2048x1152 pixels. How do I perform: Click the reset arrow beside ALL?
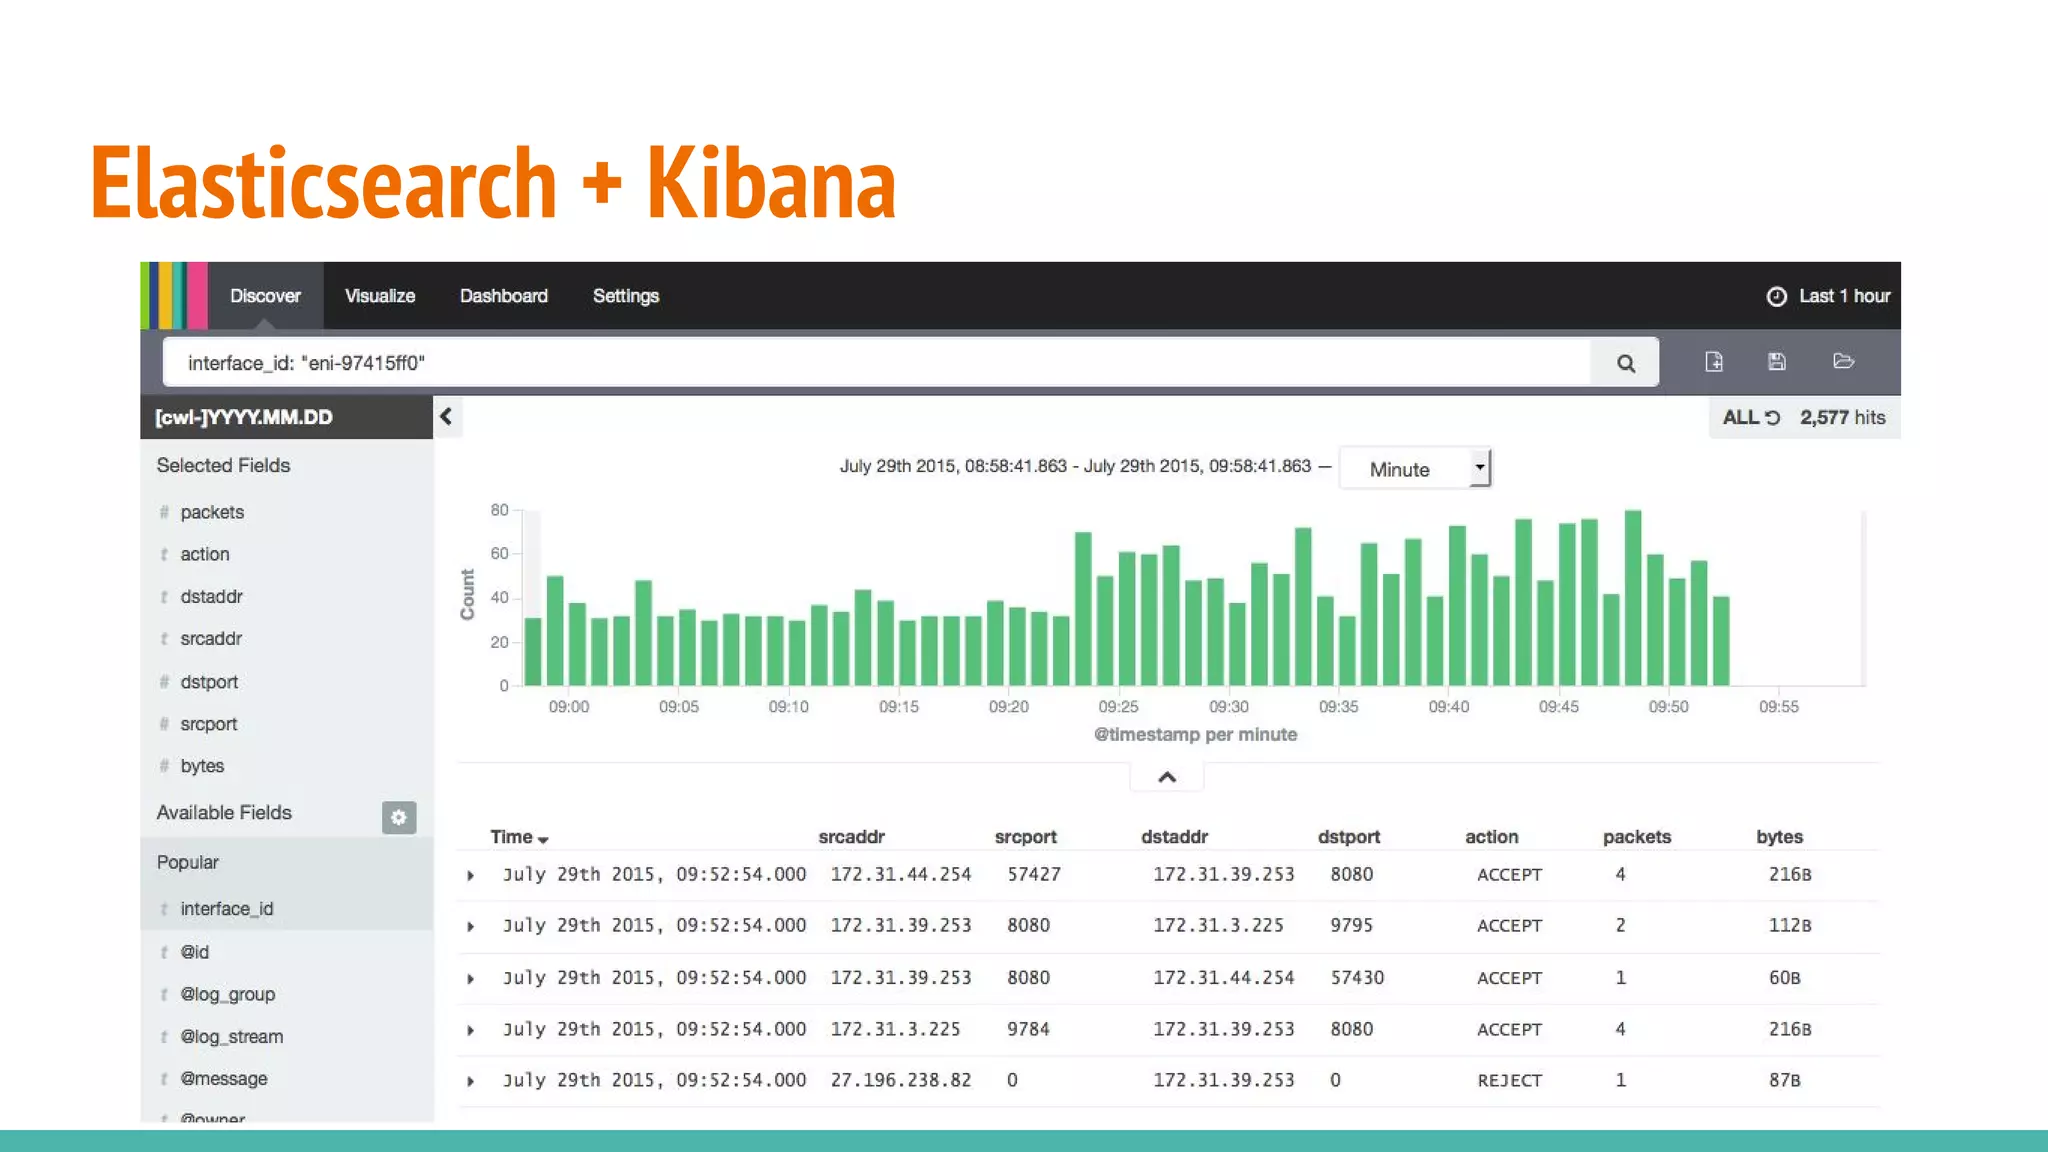pyautogui.click(x=1772, y=418)
